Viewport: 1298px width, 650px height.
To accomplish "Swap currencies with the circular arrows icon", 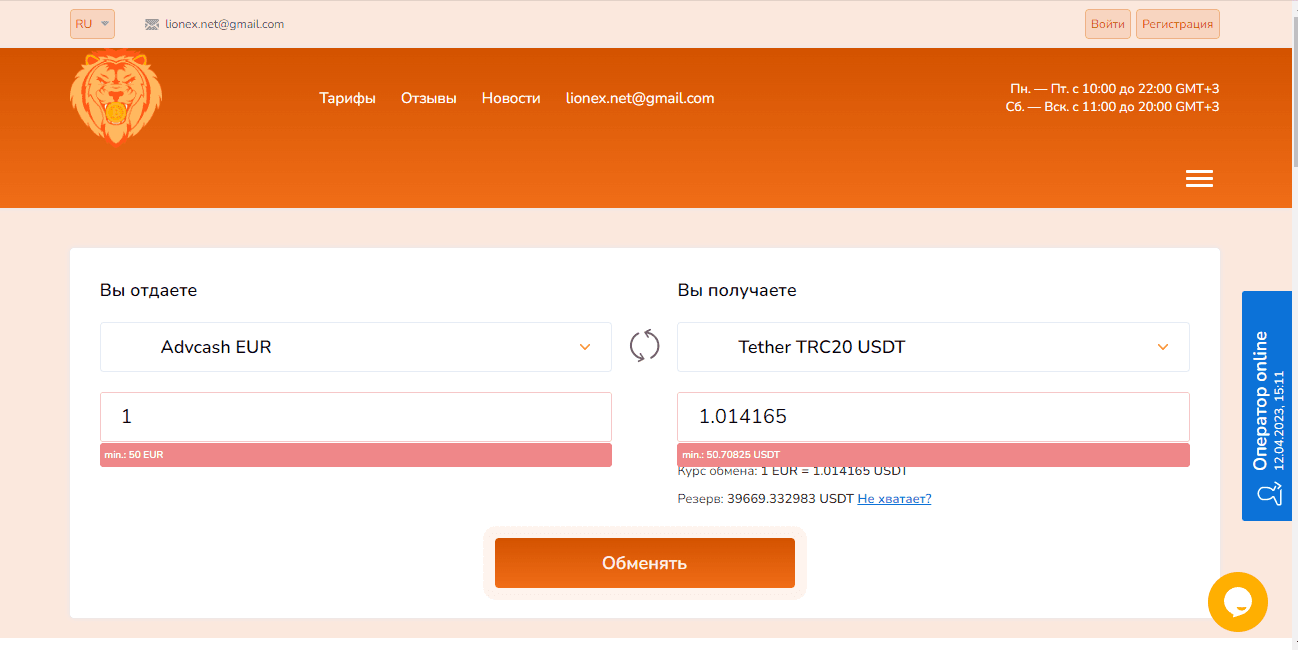I will [x=644, y=346].
